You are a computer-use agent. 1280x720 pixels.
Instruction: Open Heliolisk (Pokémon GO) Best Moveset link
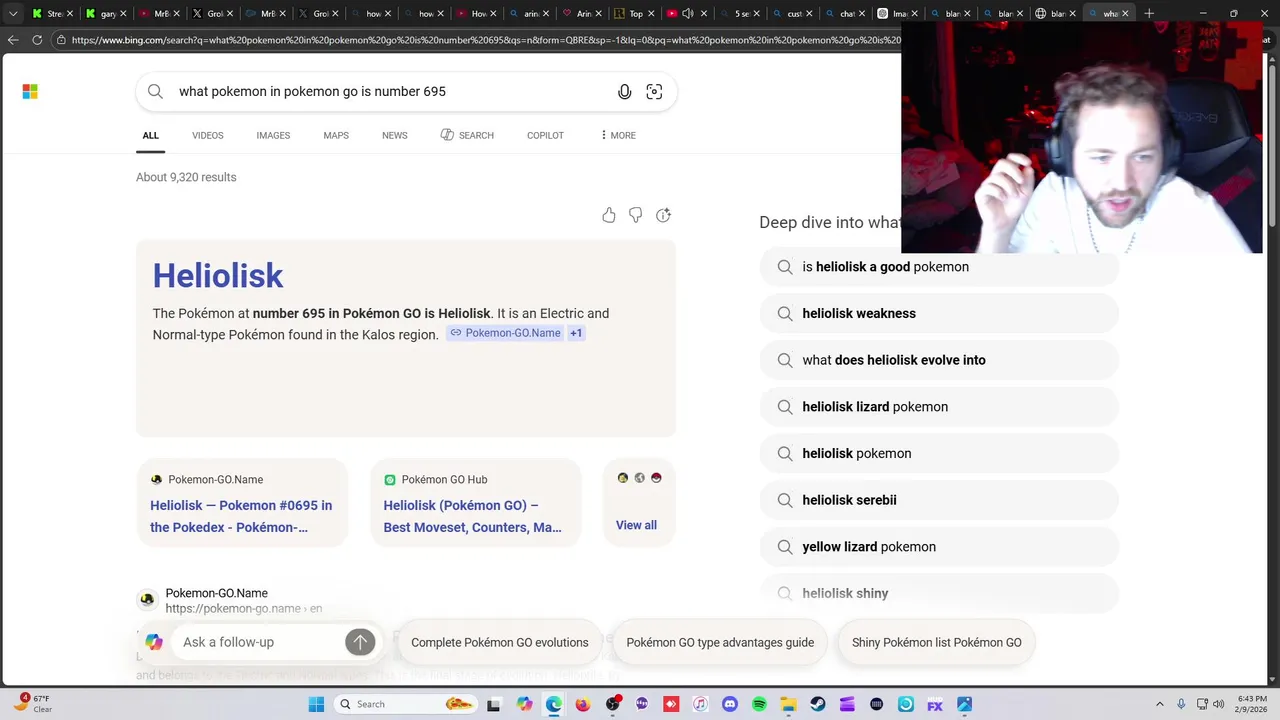473,516
